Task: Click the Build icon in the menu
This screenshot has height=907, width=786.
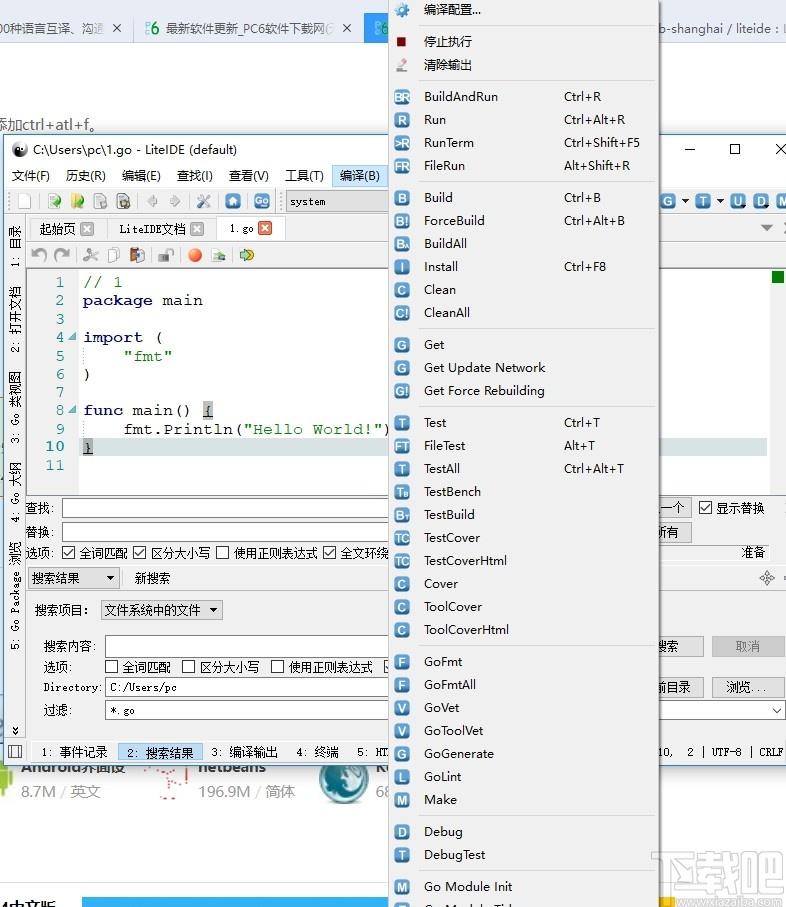Action: pos(402,198)
